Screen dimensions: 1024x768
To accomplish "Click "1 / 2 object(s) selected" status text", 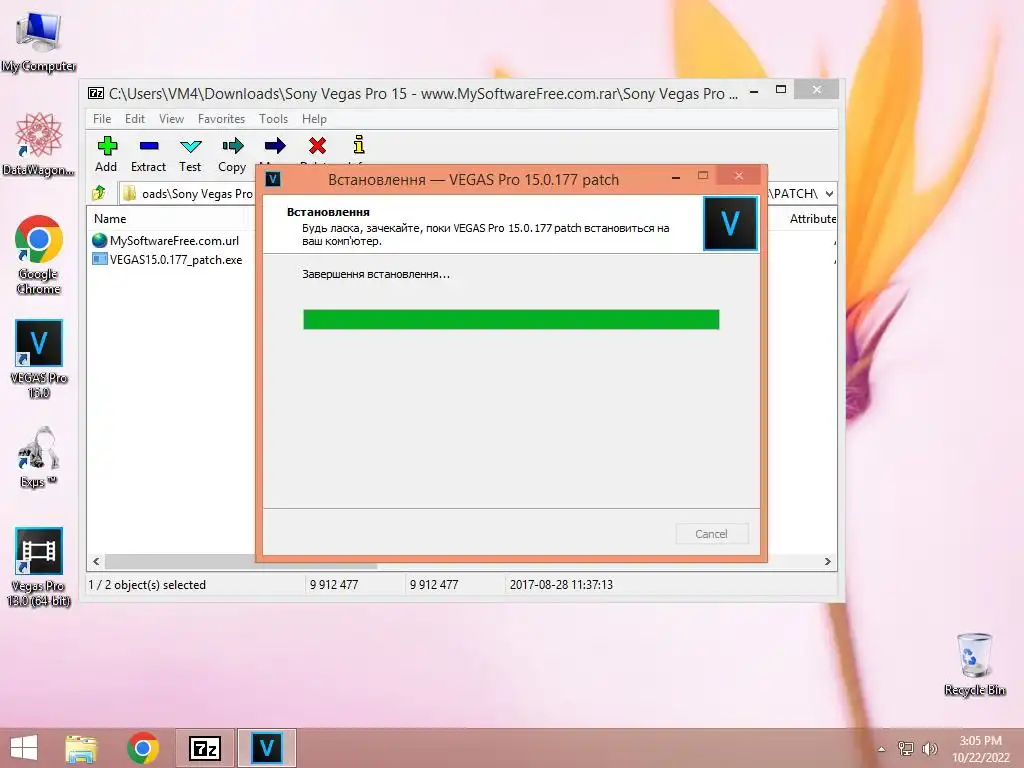I will tap(147, 584).
